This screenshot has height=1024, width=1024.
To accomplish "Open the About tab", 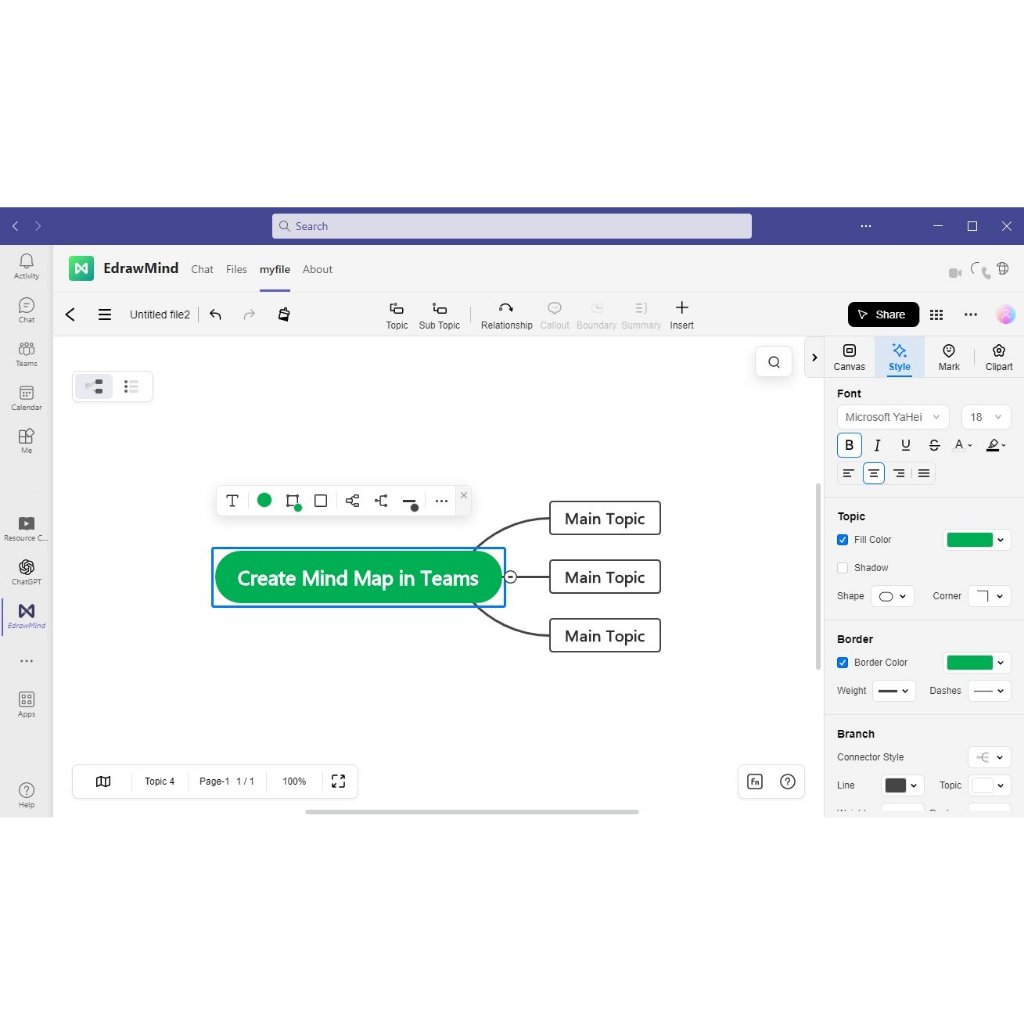I will pyautogui.click(x=317, y=269).
